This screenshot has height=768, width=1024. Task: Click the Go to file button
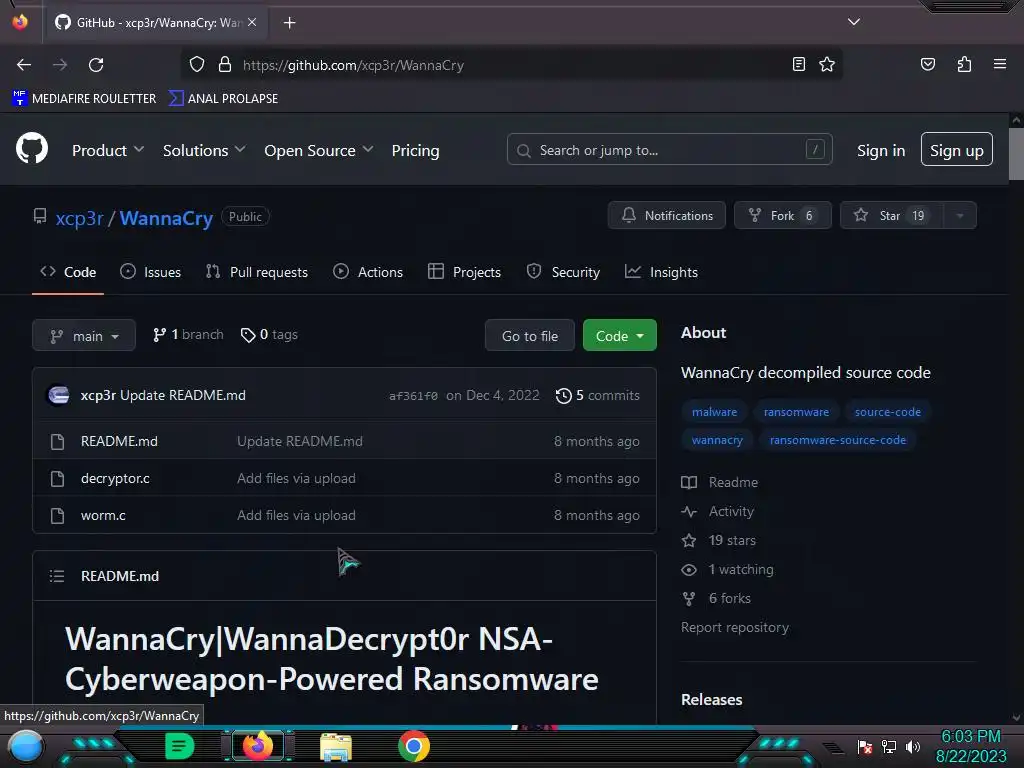coord(530,336)
